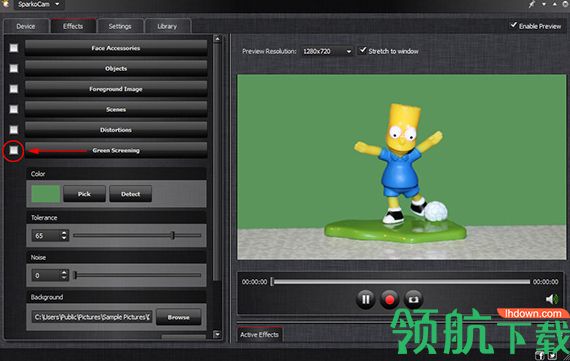
Task: Open the Preview Resolution dropdown
Action: pyautogui.click(x=327, y=51)
